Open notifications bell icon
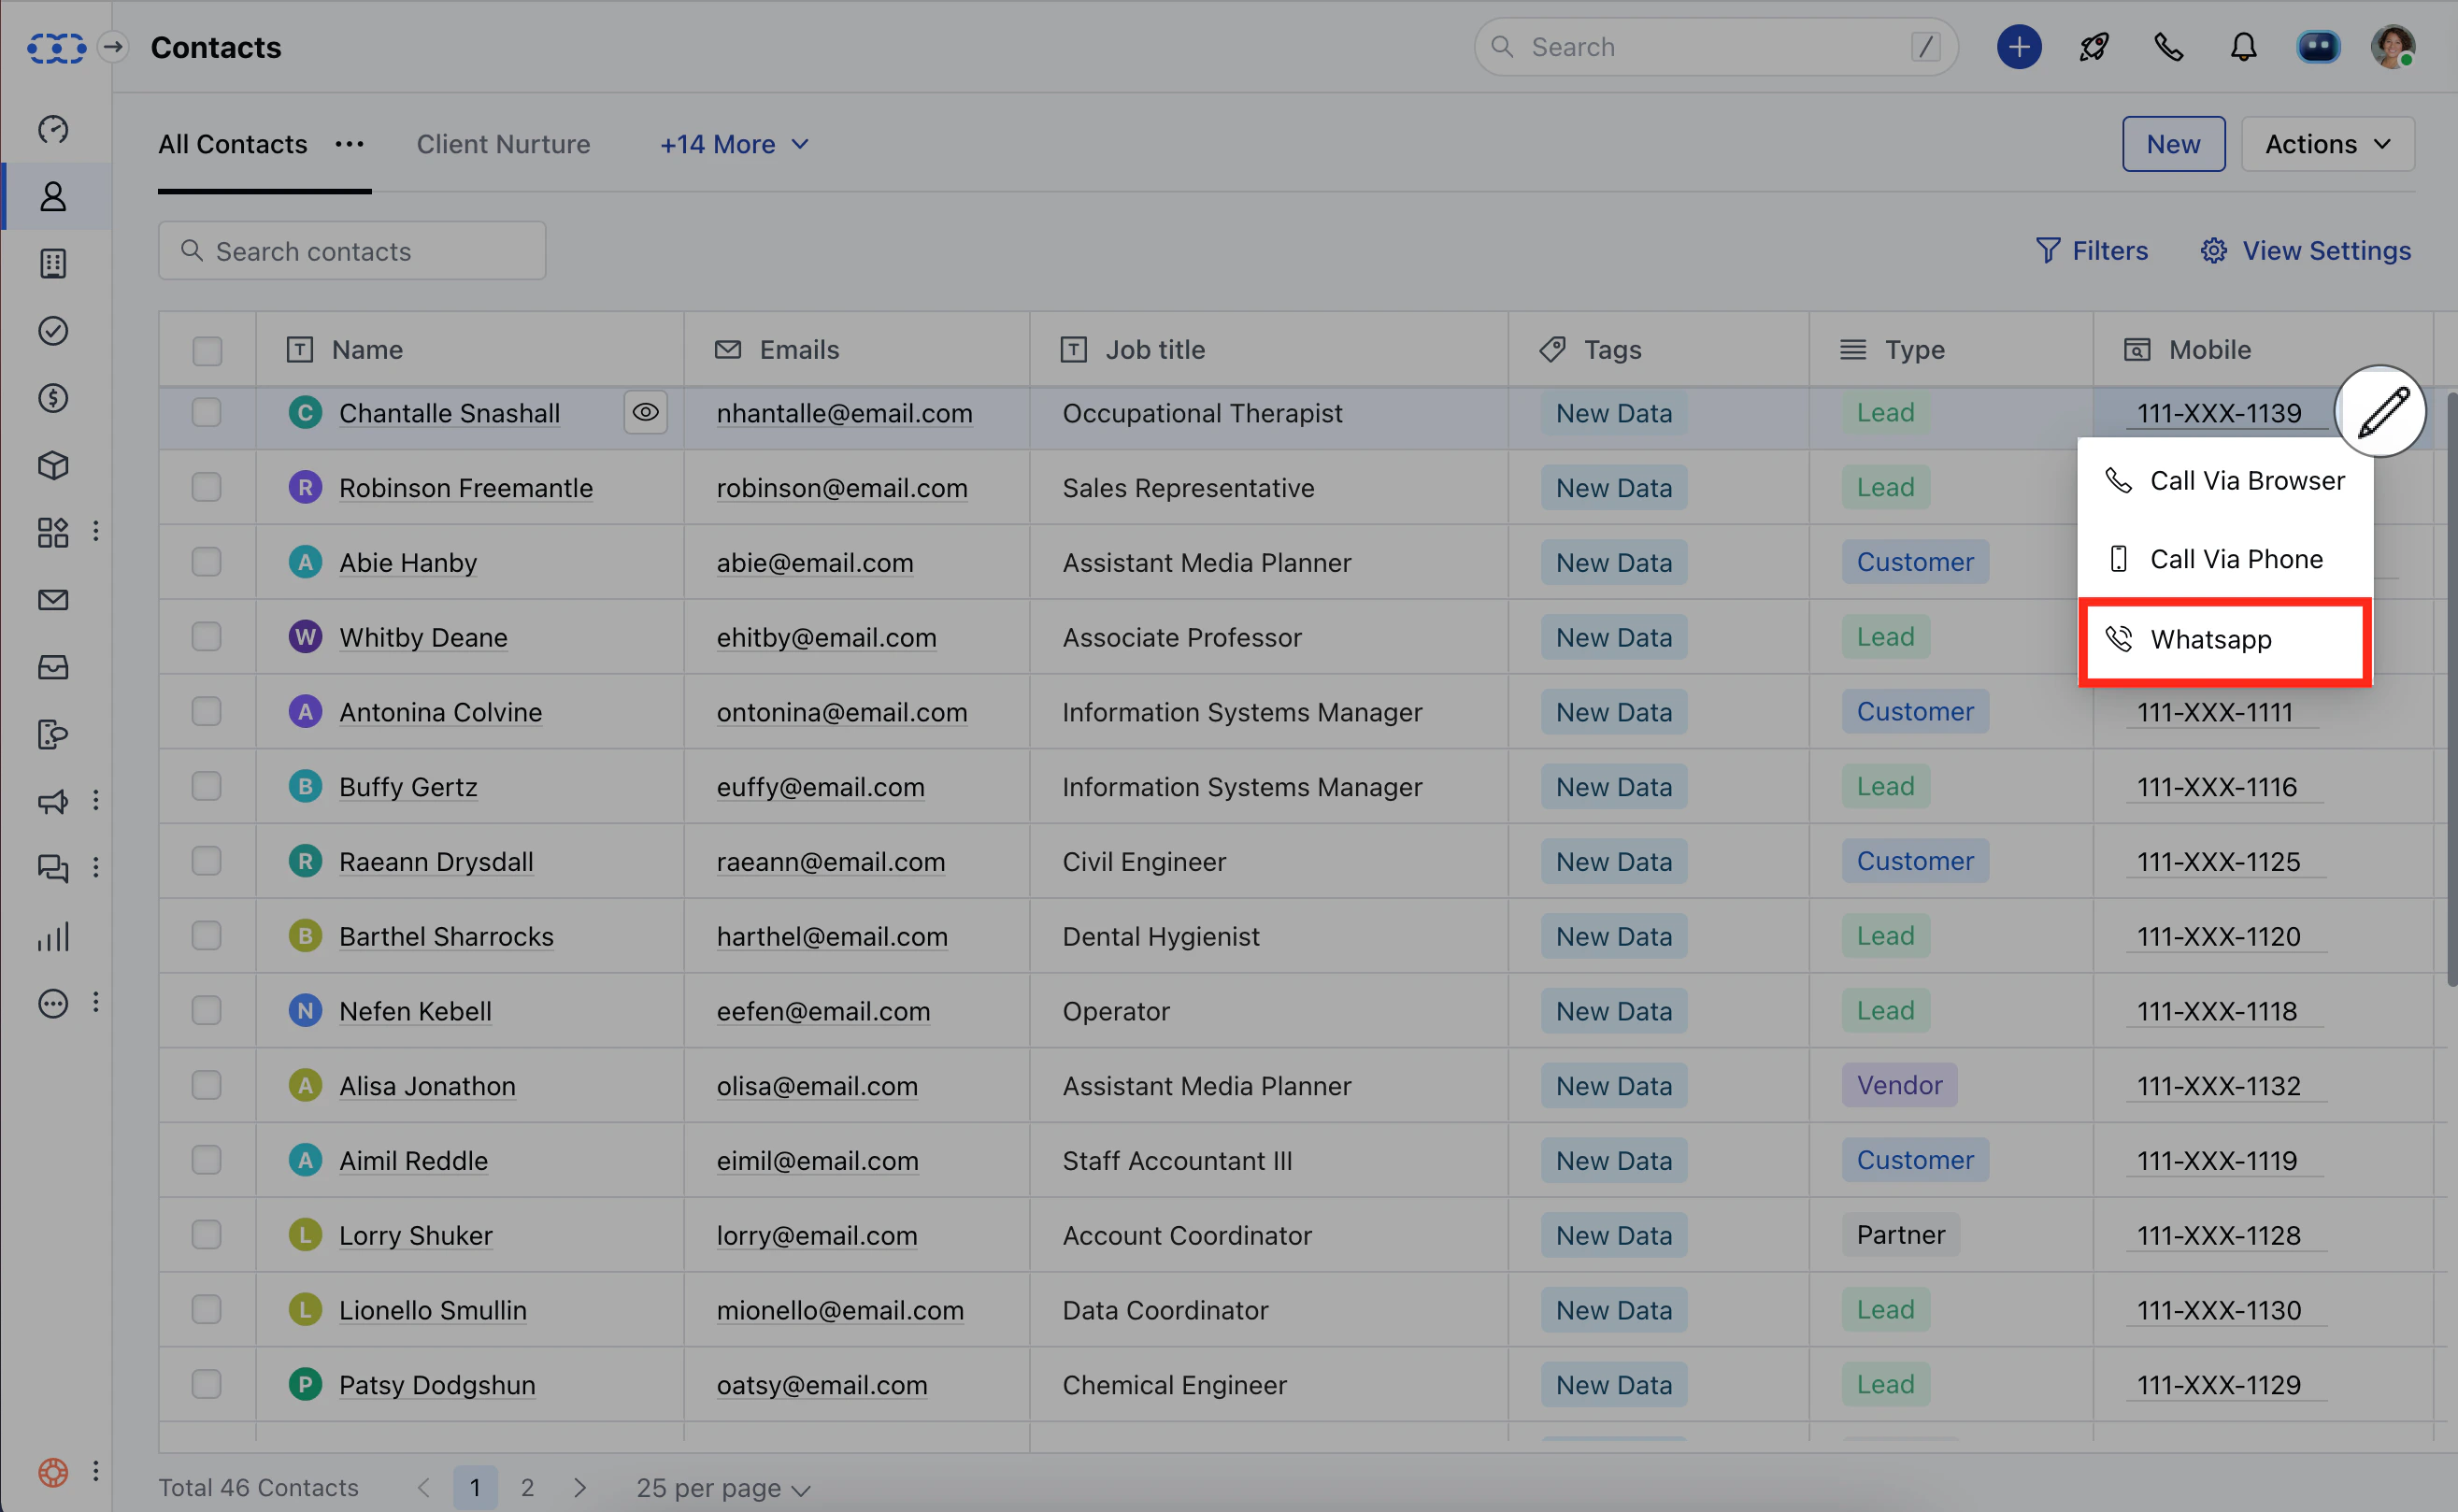This screenshot has height=1512, width=2458. click(x=2244, y=47)
